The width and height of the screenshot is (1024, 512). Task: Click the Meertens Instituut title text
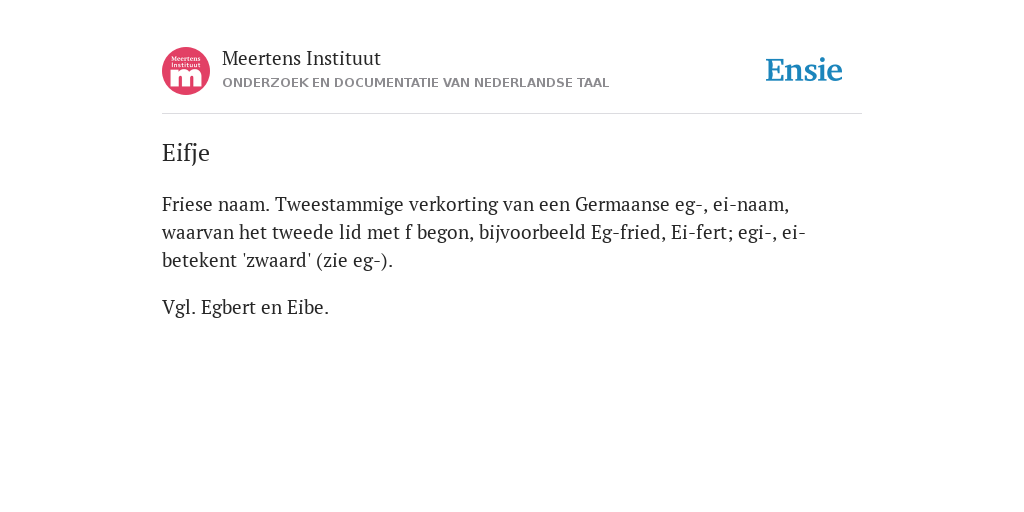point(301,58)
